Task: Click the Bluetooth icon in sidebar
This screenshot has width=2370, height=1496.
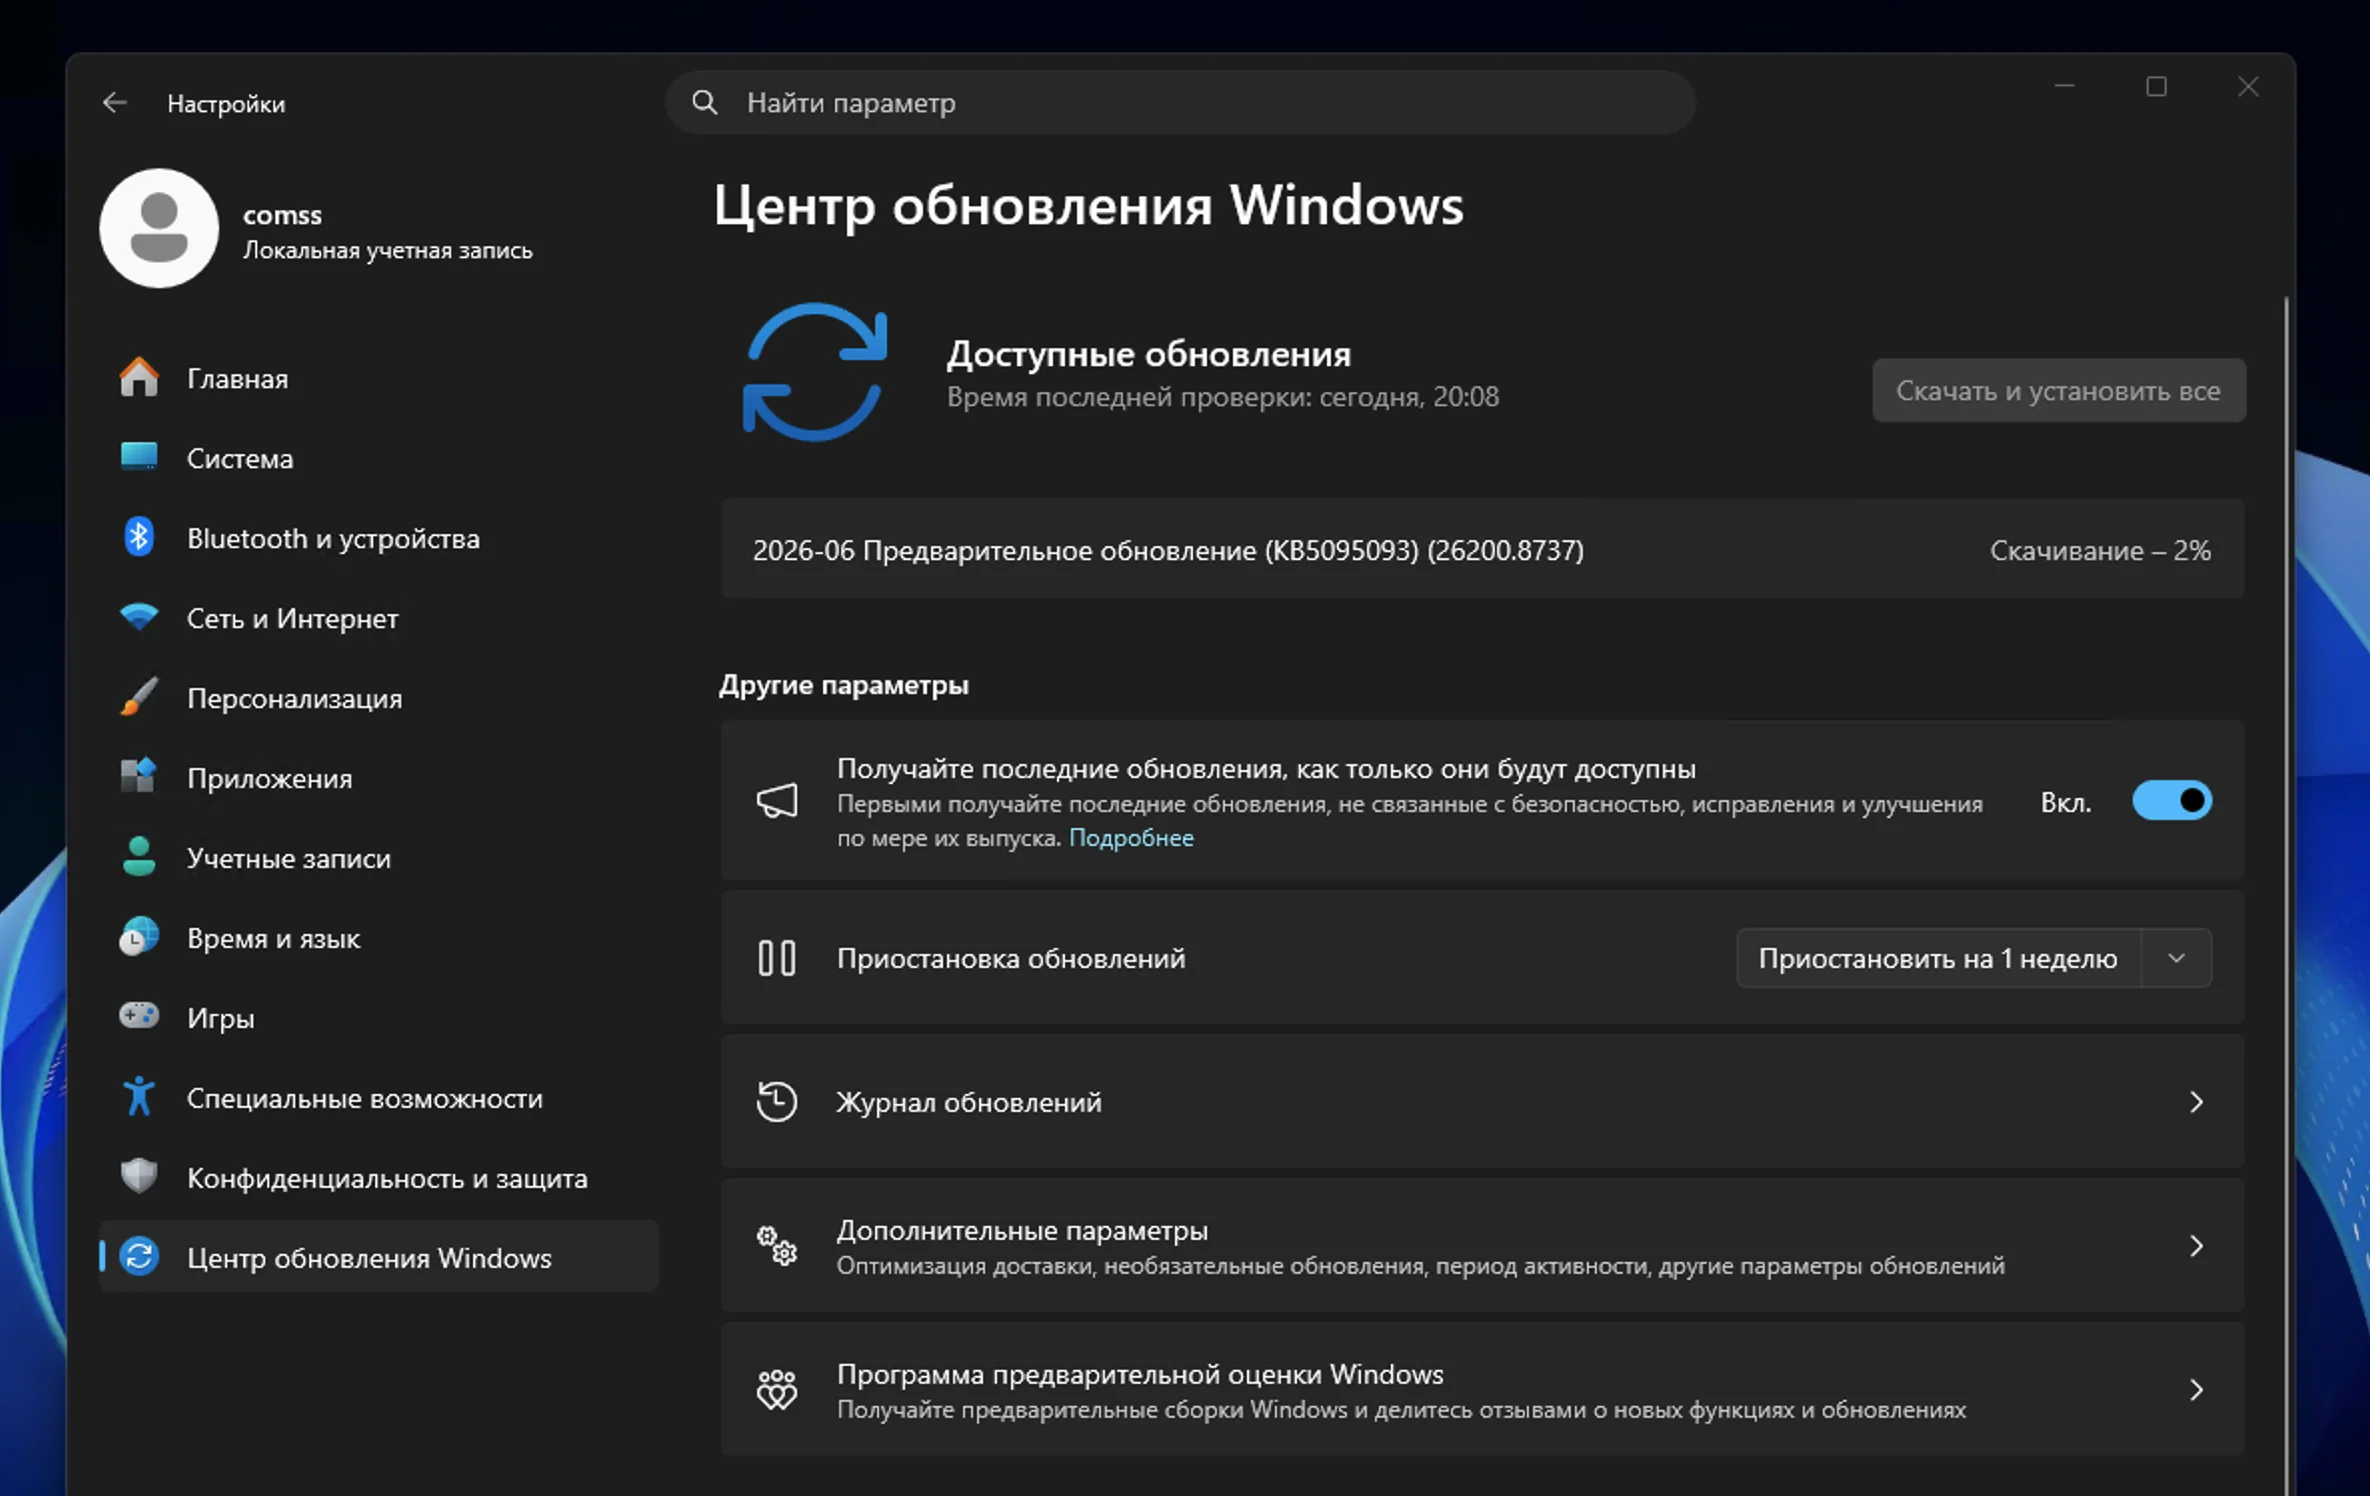Action: coord(139,537)
